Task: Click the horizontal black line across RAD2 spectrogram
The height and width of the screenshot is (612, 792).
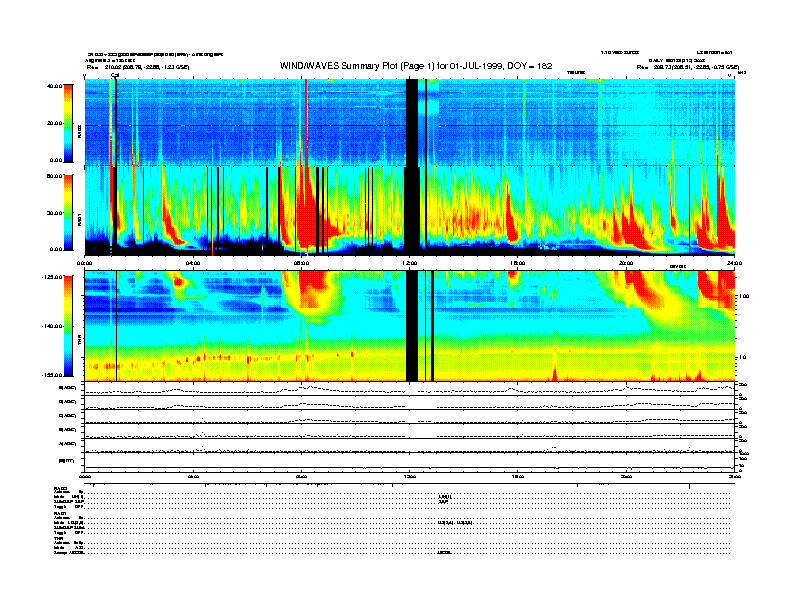Action: coord(410,125)
